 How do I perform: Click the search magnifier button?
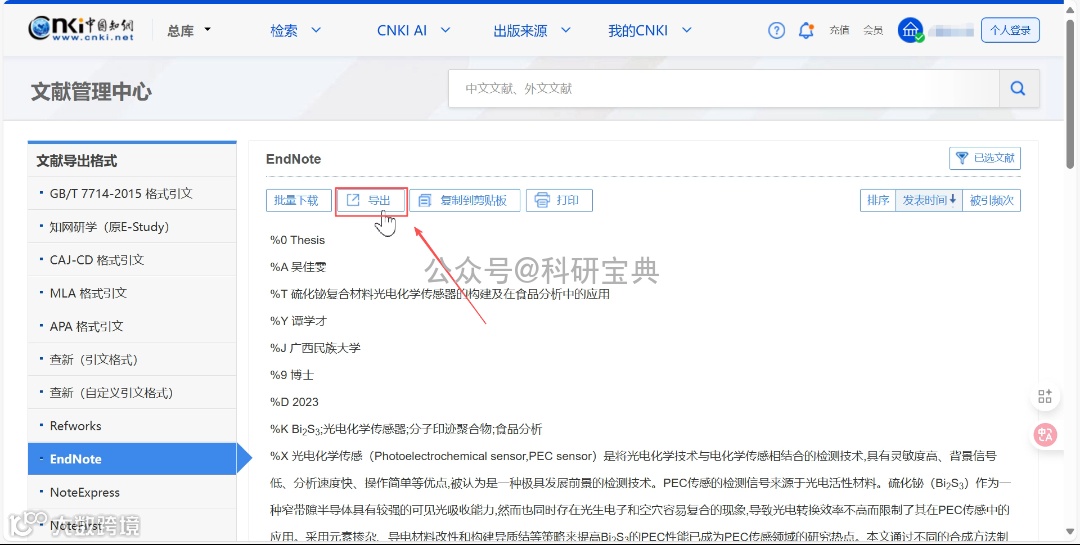click(1018, 88)
